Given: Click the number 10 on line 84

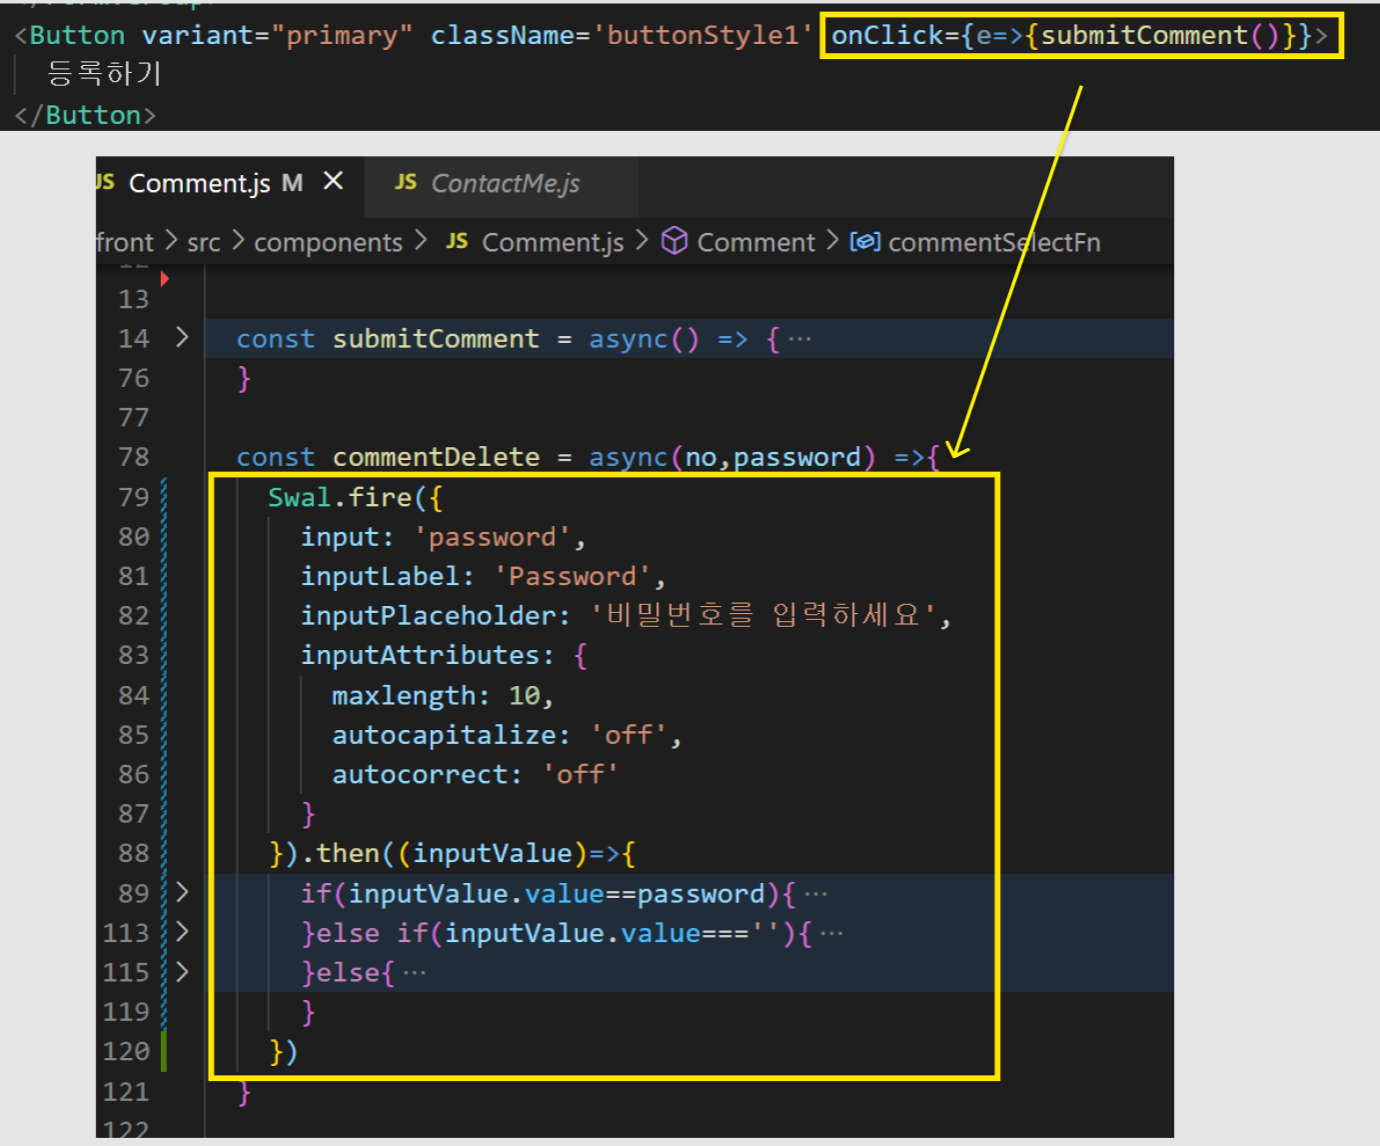Looking at the screenshot, I should point(524,695).
